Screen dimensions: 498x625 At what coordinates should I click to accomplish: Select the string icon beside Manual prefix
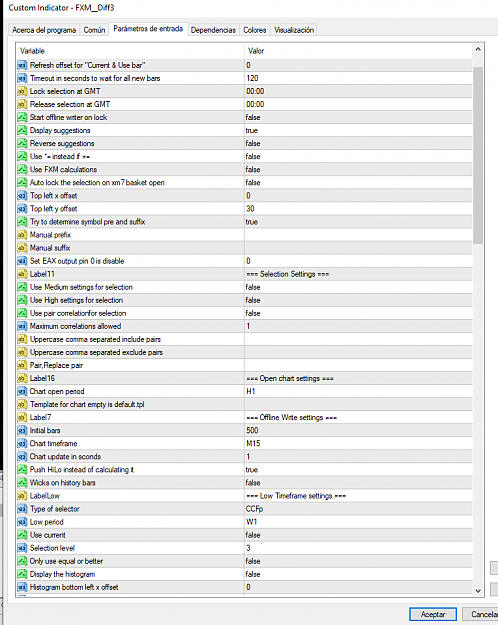point(22,235)
